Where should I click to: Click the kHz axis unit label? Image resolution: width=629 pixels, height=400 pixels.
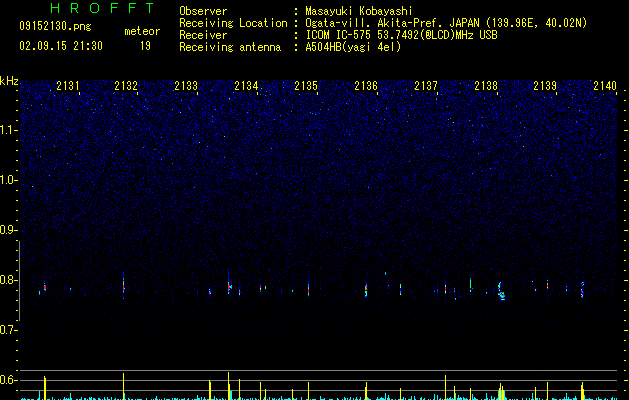tap(9, 81)
